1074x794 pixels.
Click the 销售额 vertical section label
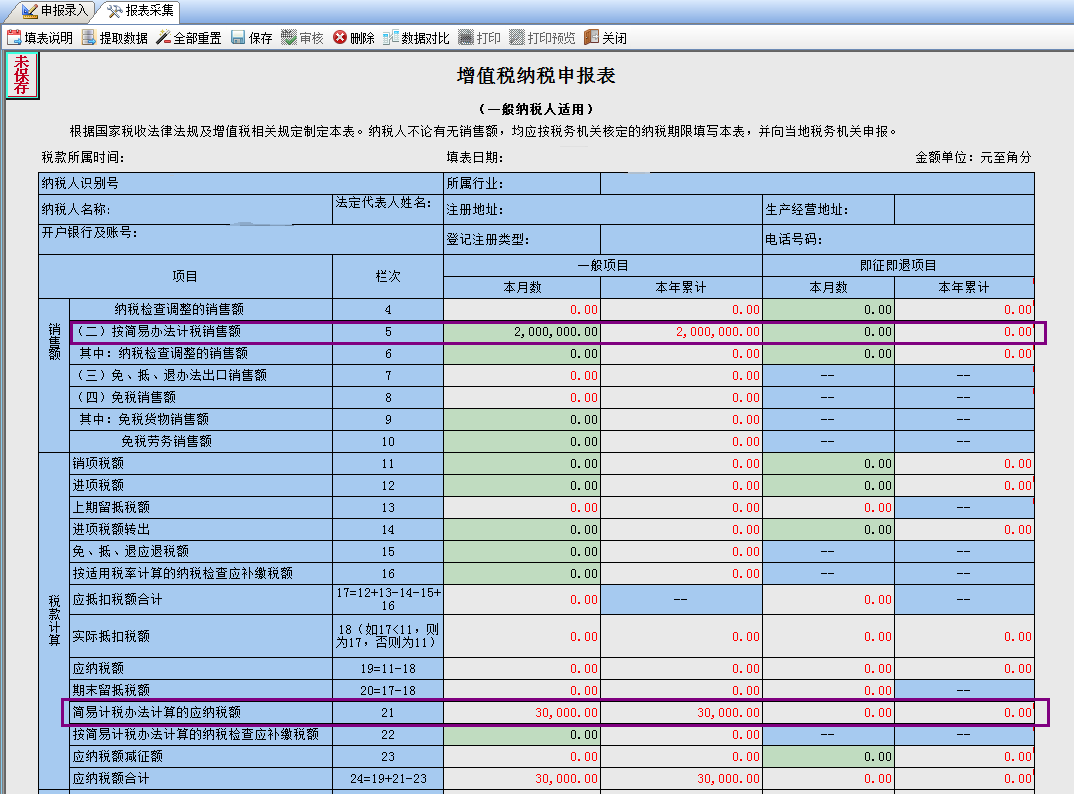[x=54, y=343]
